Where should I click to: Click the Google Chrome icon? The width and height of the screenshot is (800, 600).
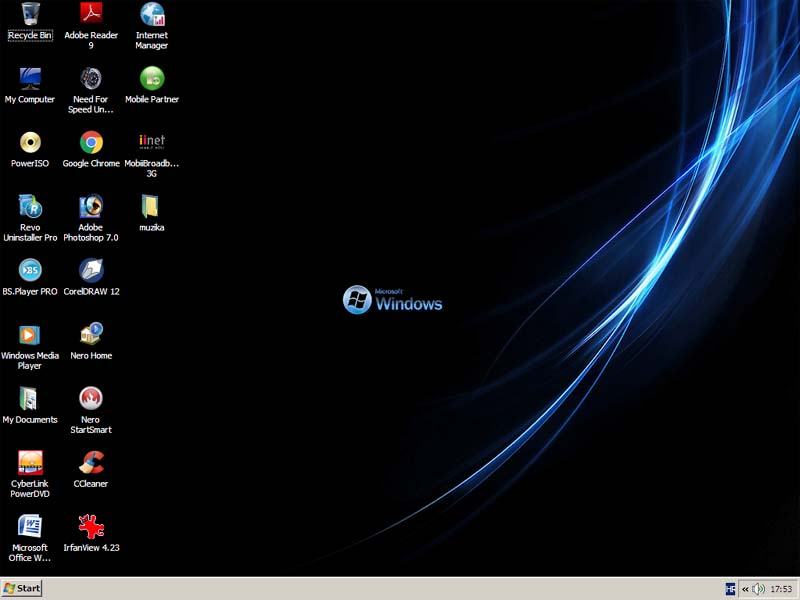[x=91, y=143]
